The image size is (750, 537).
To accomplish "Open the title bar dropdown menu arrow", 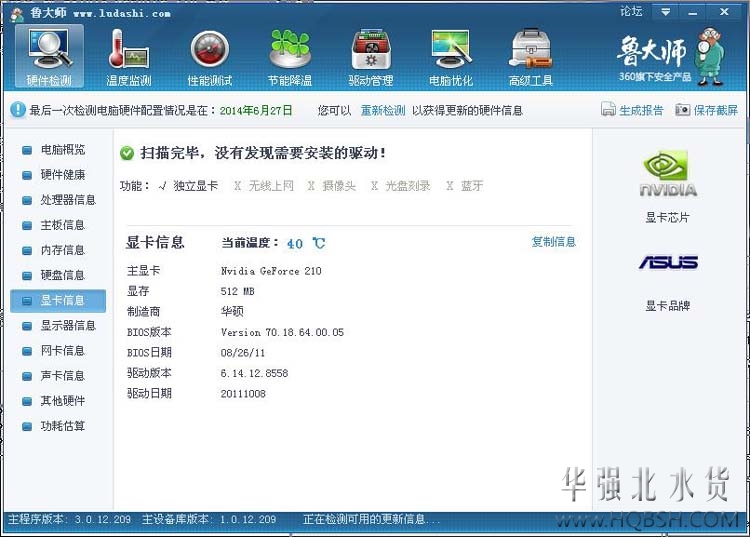I will pos(665,12).
